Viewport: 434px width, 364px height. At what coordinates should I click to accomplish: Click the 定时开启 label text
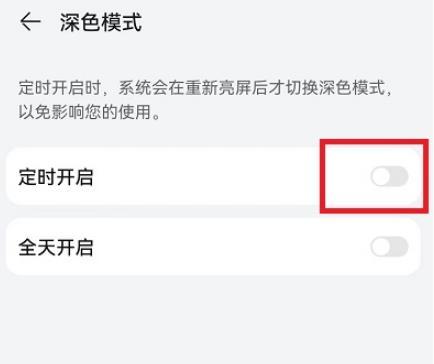click(56, 177)
